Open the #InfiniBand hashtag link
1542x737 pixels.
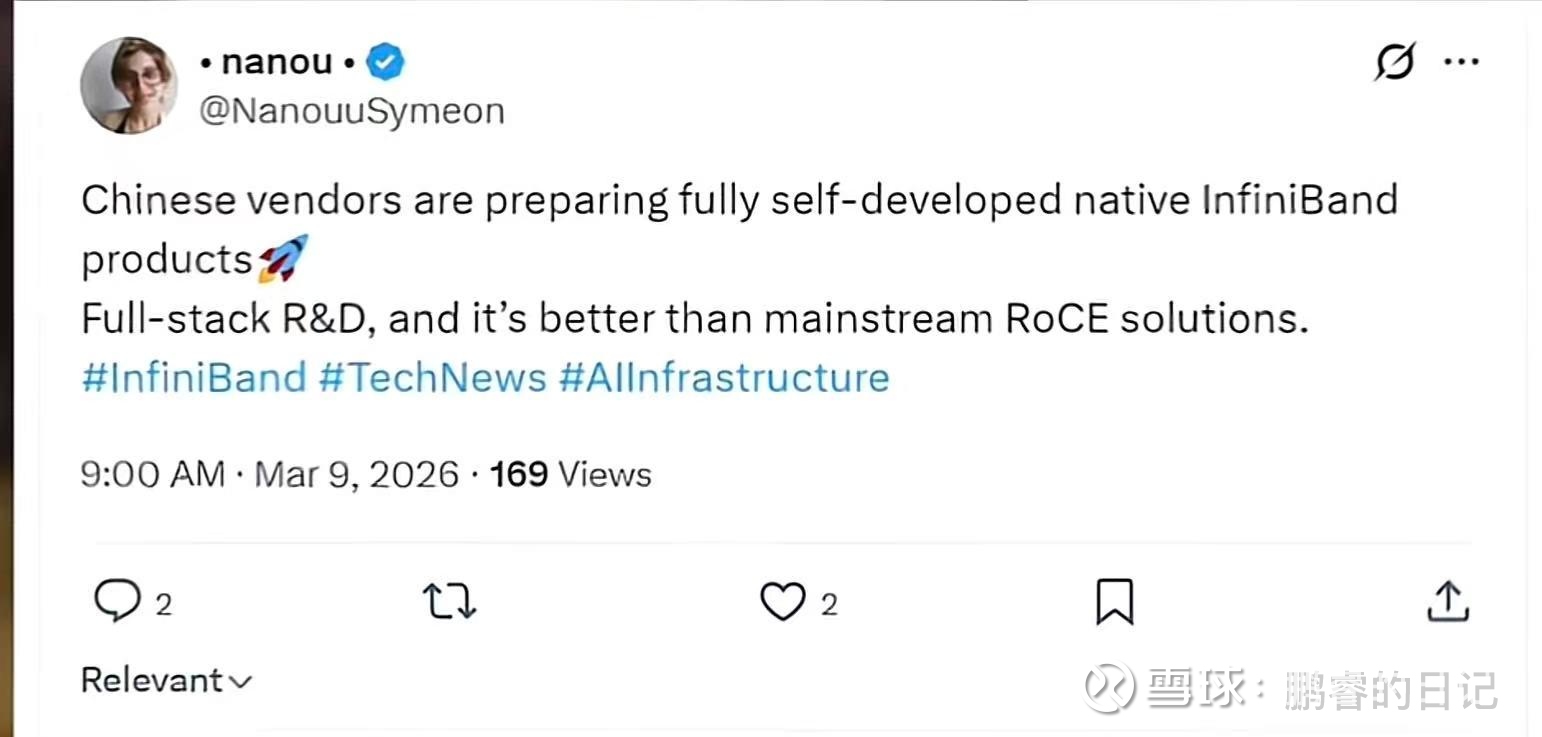click(x=193, y=378)
